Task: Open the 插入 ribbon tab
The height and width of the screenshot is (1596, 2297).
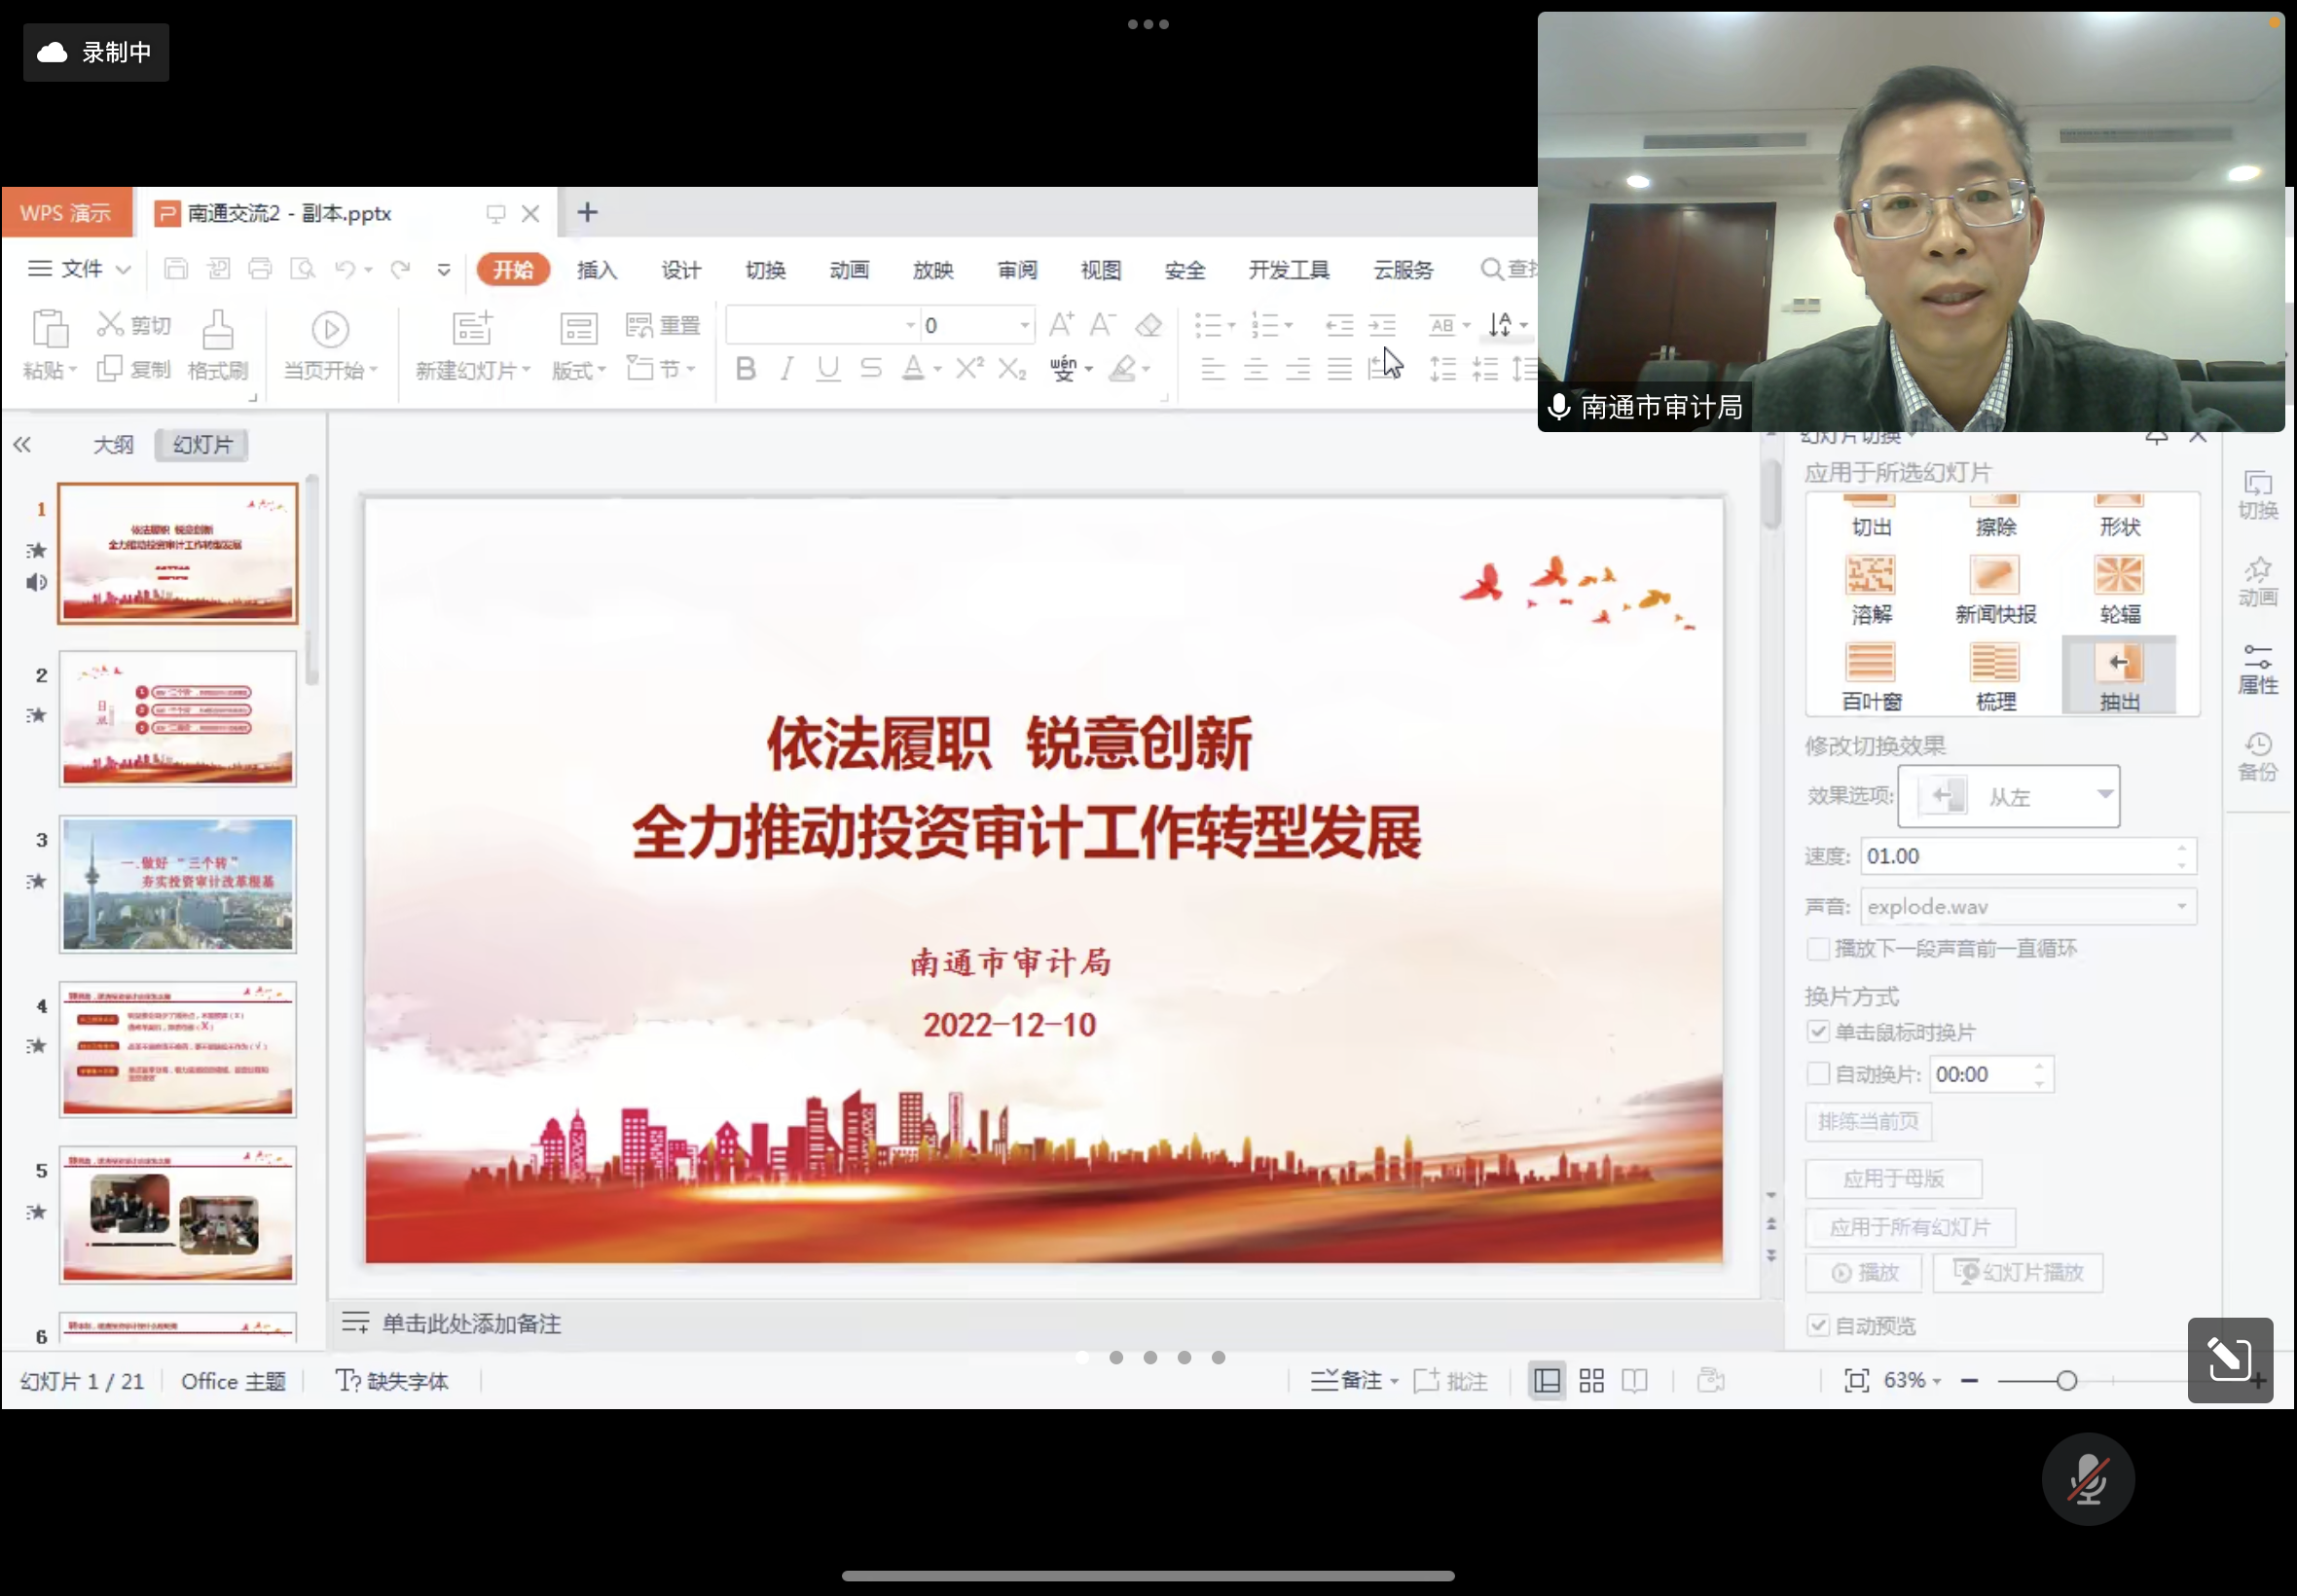Action: coord(597,270)
